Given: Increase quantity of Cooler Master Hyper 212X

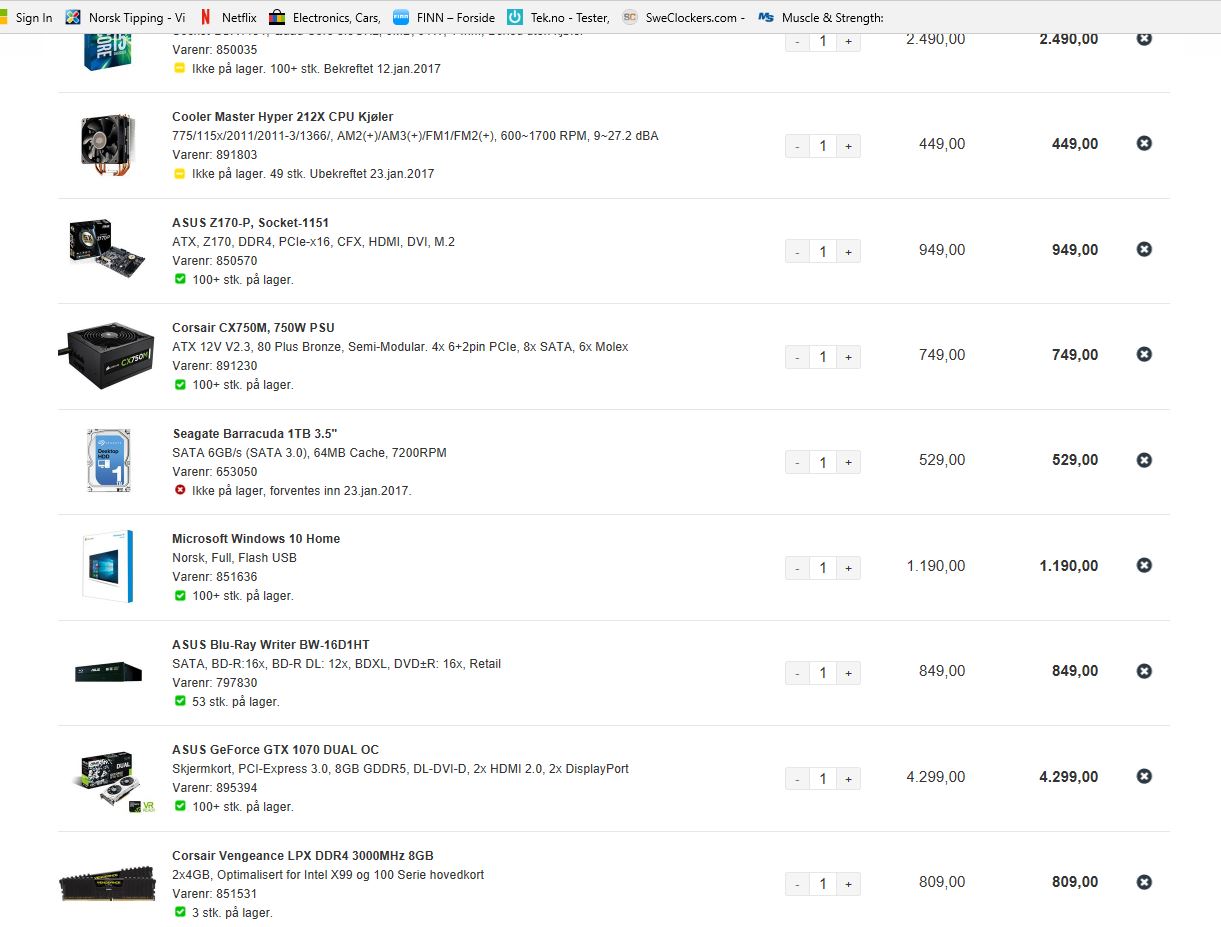Looking at the screenshot, I should tap(848, 146).
